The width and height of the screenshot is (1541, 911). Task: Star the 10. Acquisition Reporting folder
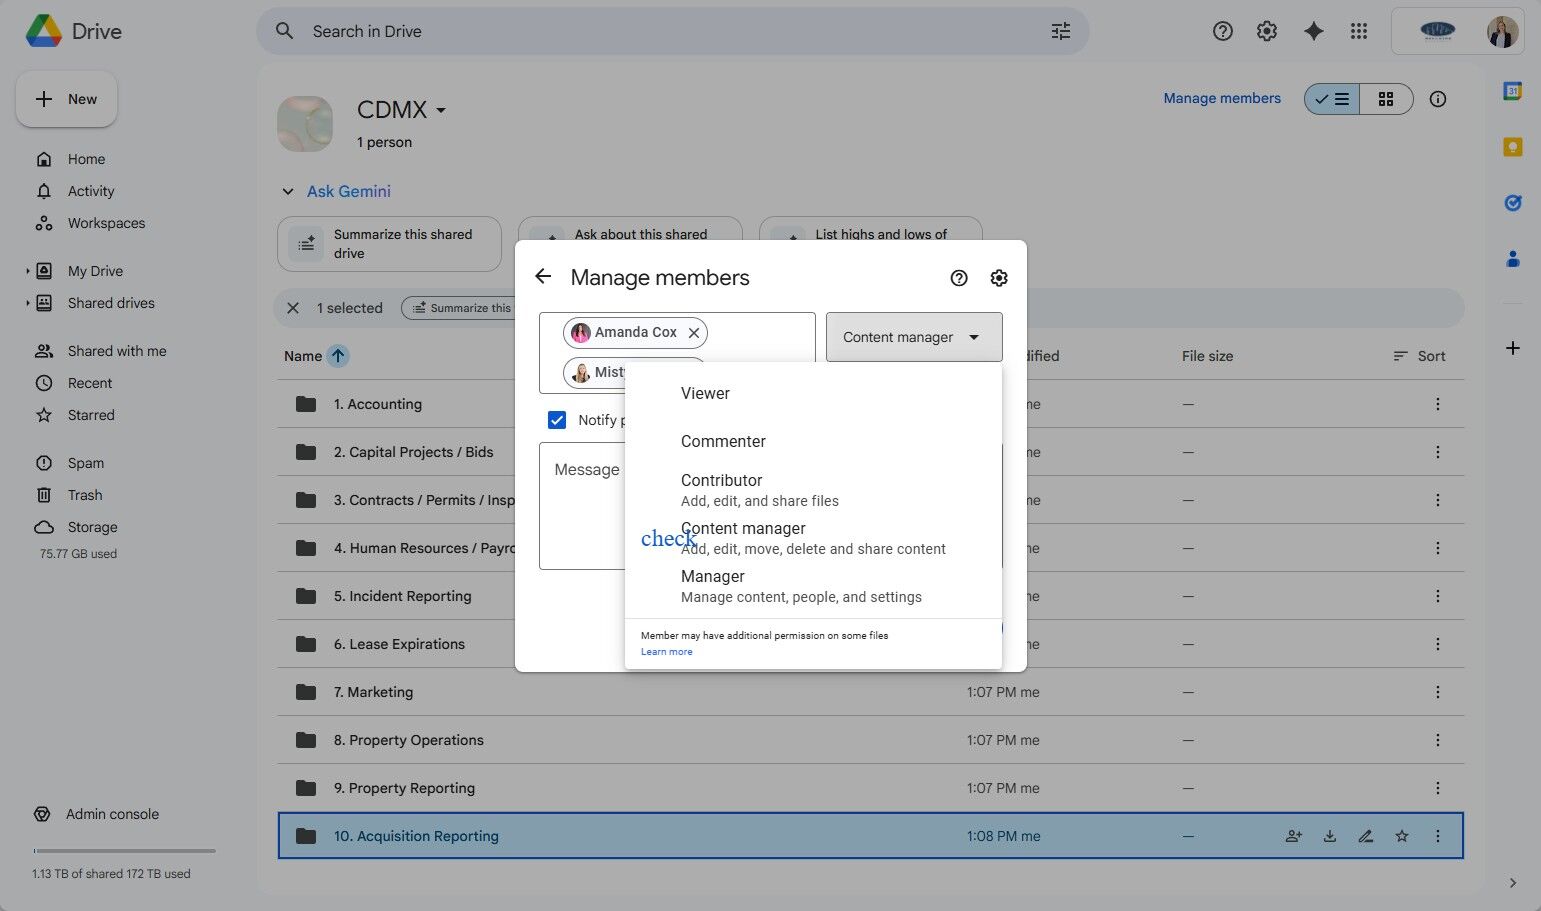click(x=1401, y=836)
